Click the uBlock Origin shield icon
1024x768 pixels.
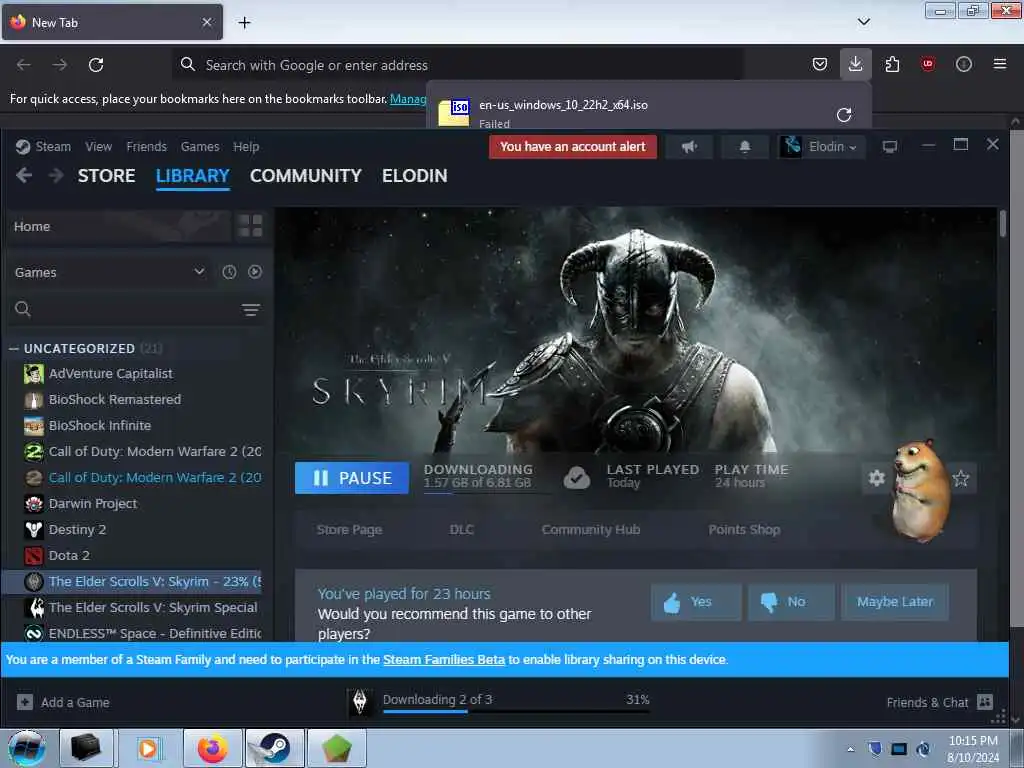point(927,64)
